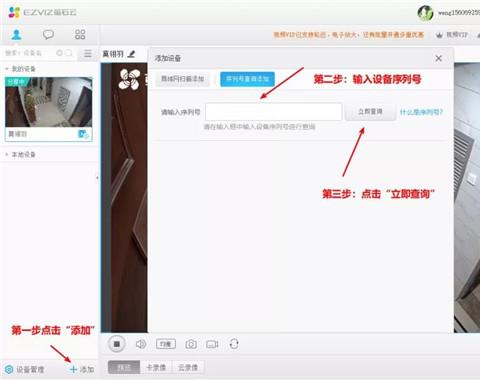Image resolution: width=480 pixels, height=380 pixels.
Task: Click the account username next to avatar
Action: click(459, 13)
